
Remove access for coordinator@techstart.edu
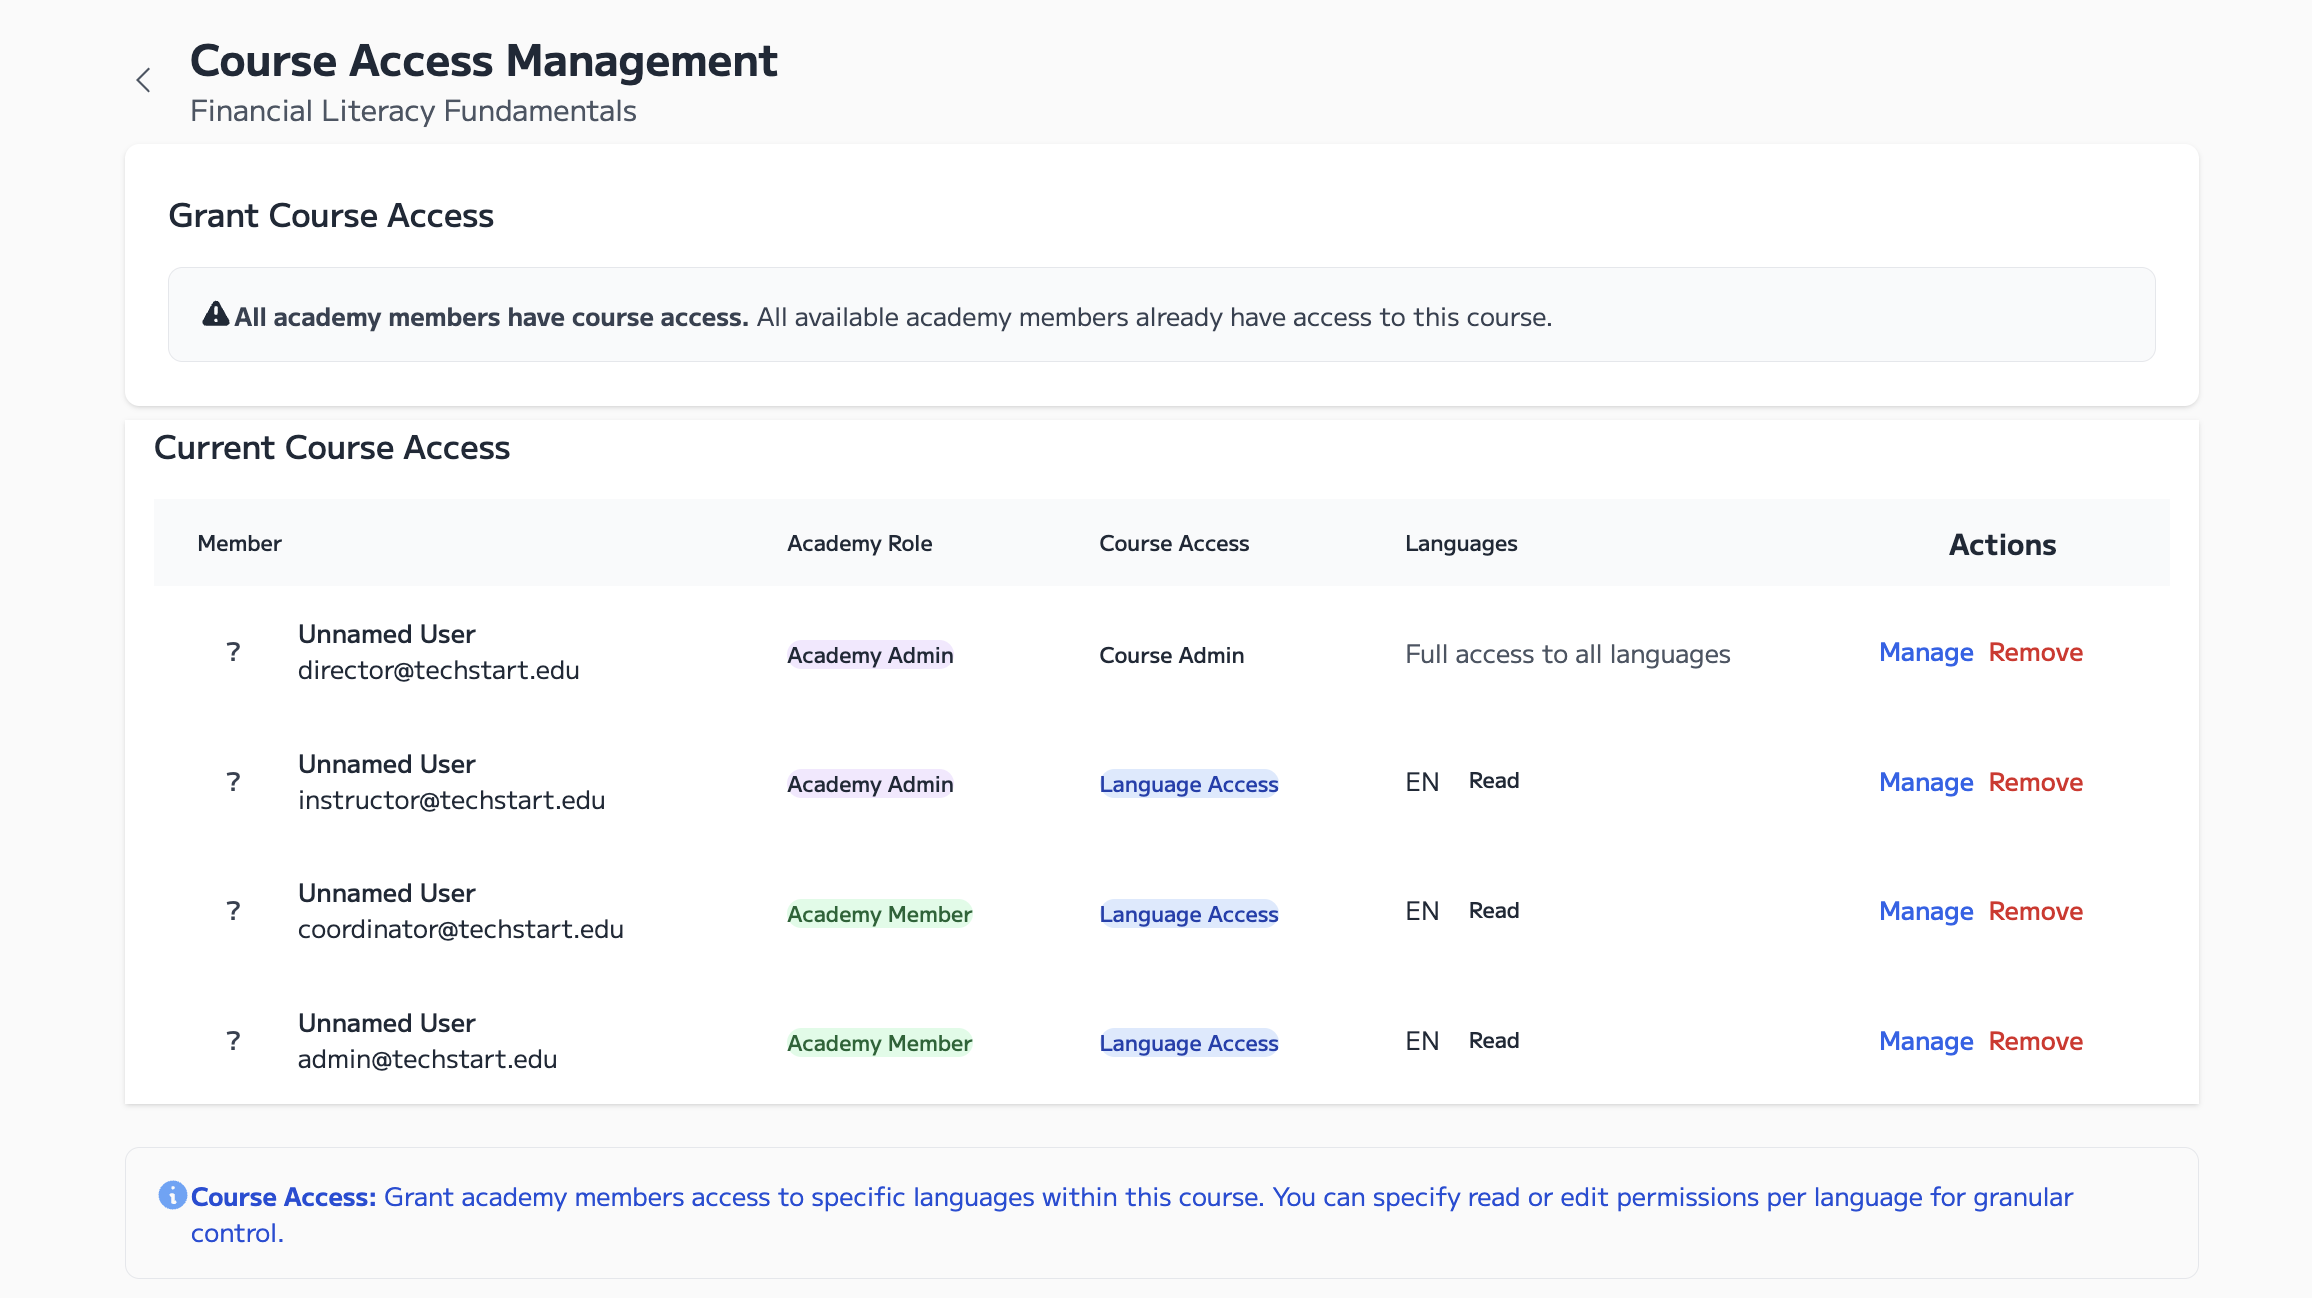tap(2035, 911)
